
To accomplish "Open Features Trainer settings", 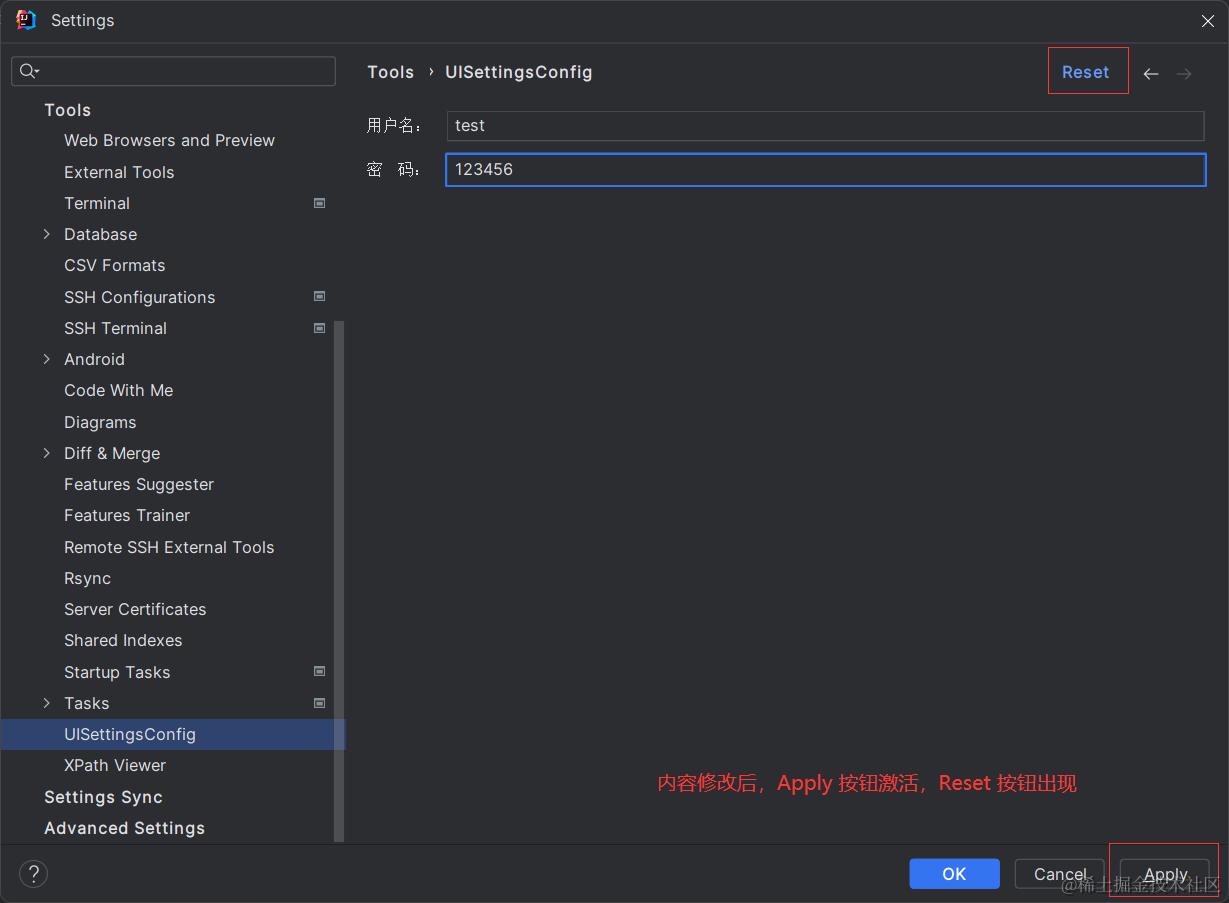I will tap(127, 515).
